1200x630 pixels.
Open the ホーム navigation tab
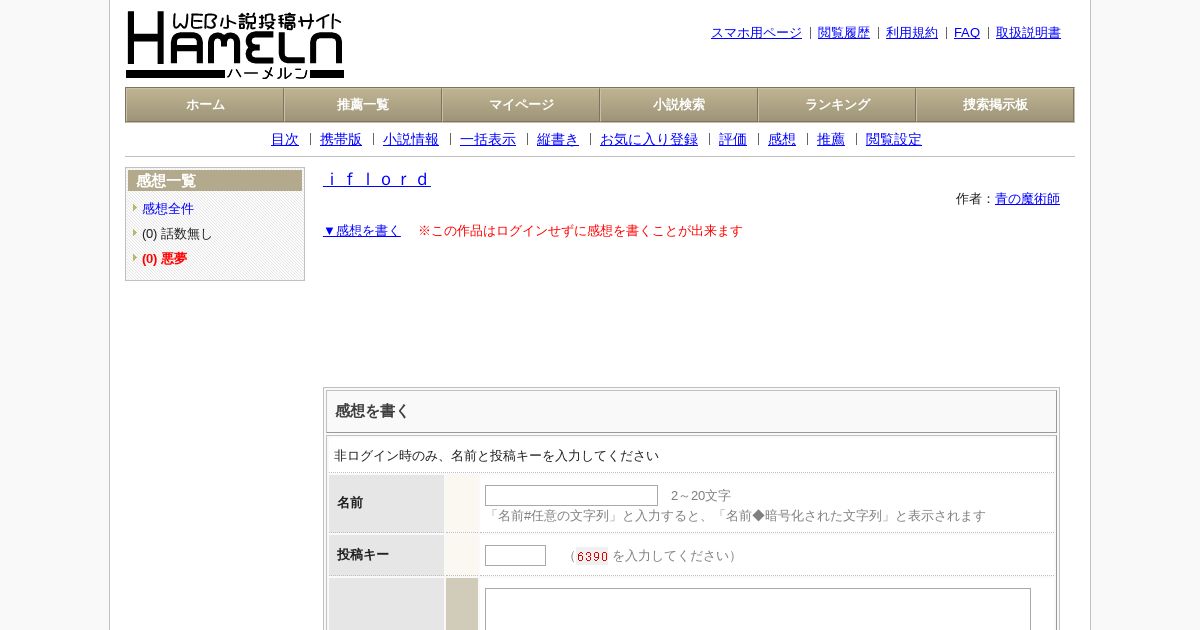[205, 105]
